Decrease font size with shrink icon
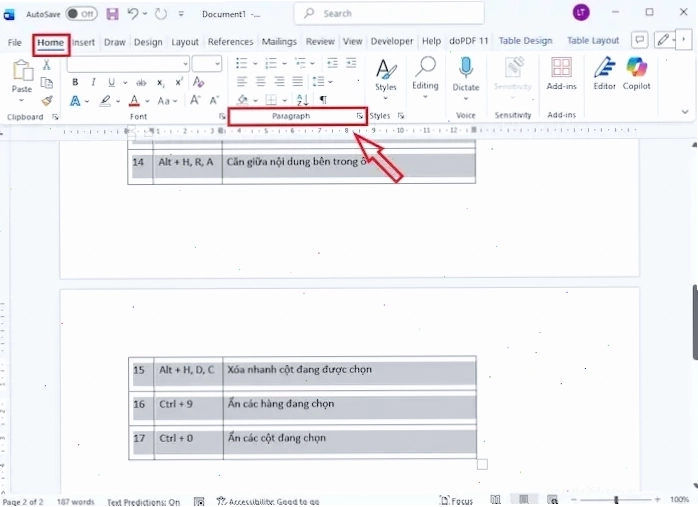This screenshot has height=507, width=698. (x=214, y=101)
